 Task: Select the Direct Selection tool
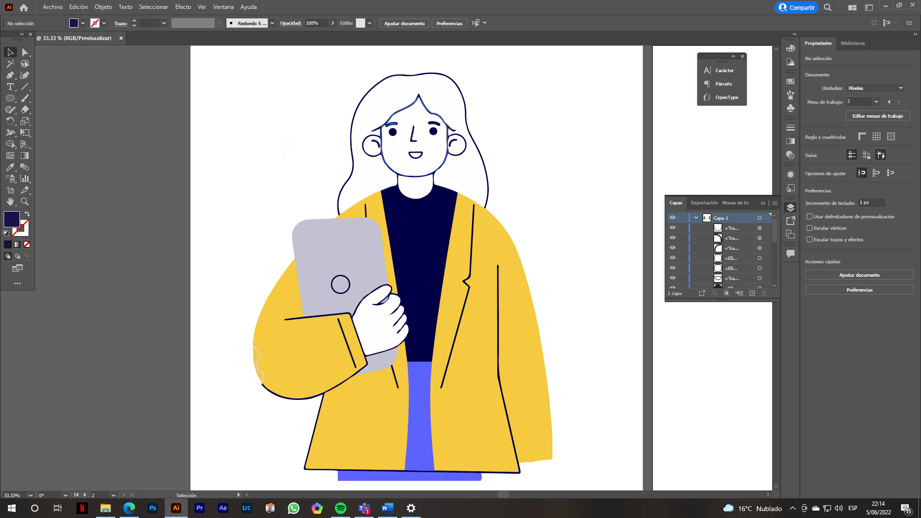25,52
